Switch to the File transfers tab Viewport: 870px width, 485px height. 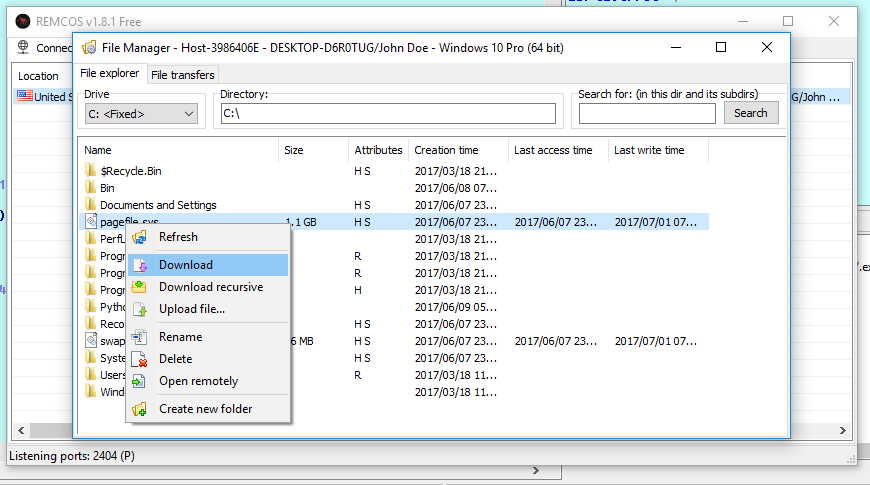tap(183, 75)
